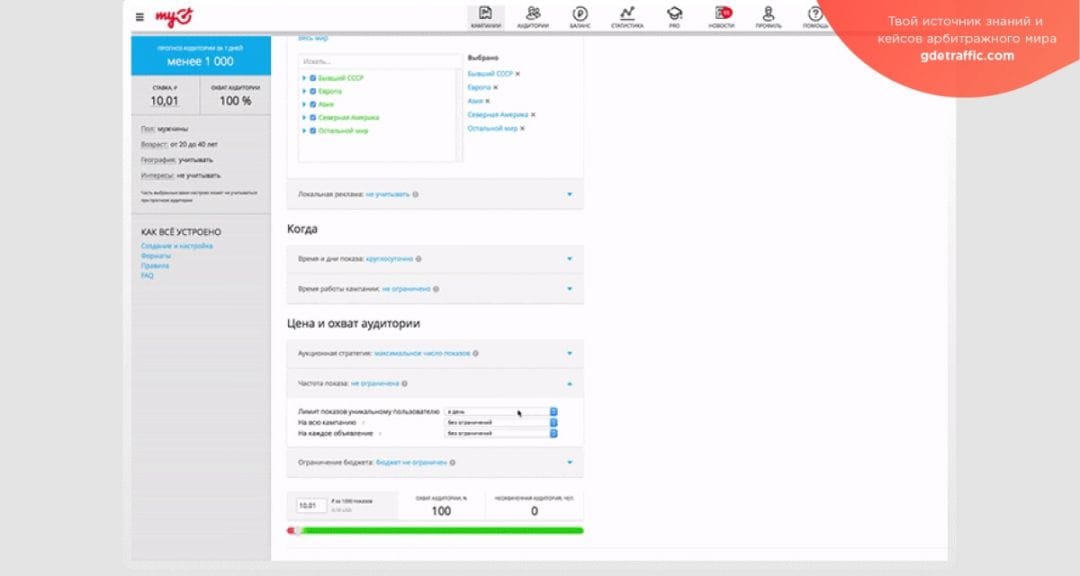This screenshot has height=576, width=1080.
Task: Open the Создание и настройка help link
Action: (177, 246)
